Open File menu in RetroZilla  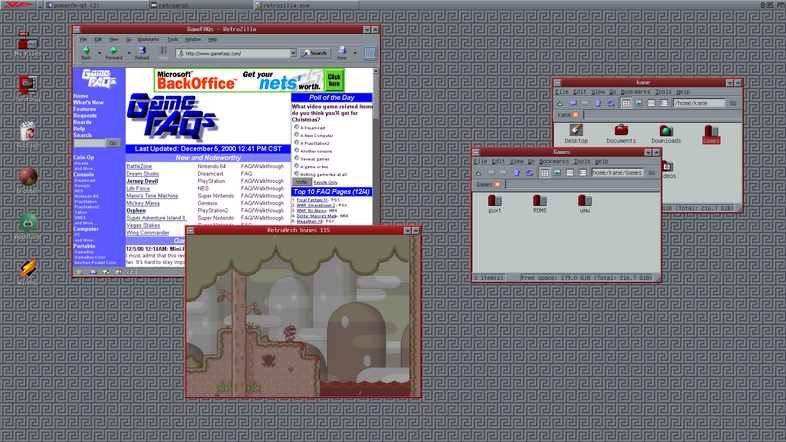pos(84,39)
